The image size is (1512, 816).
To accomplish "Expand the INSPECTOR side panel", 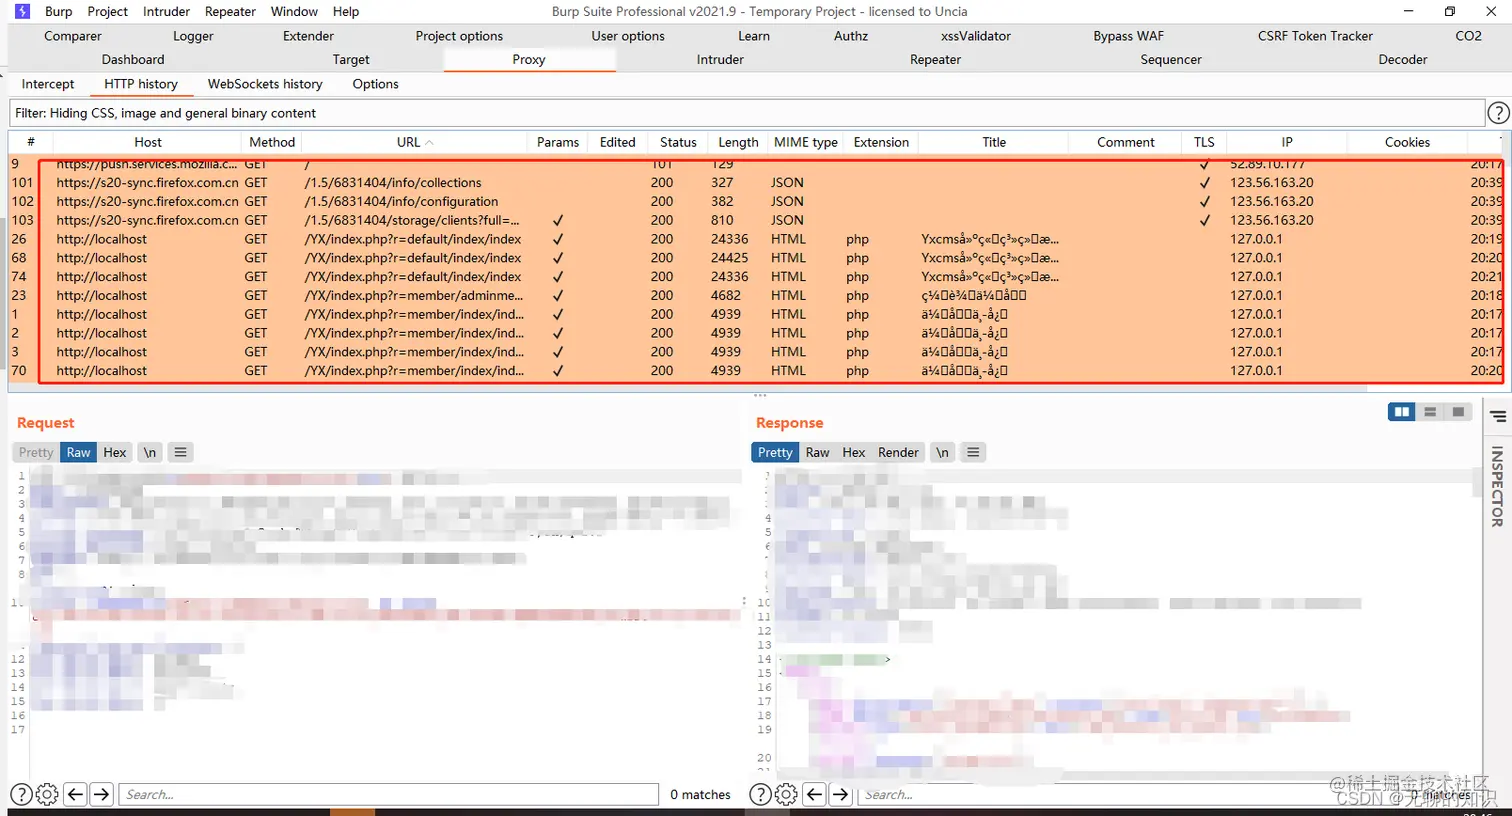I will pos(1497,487).
